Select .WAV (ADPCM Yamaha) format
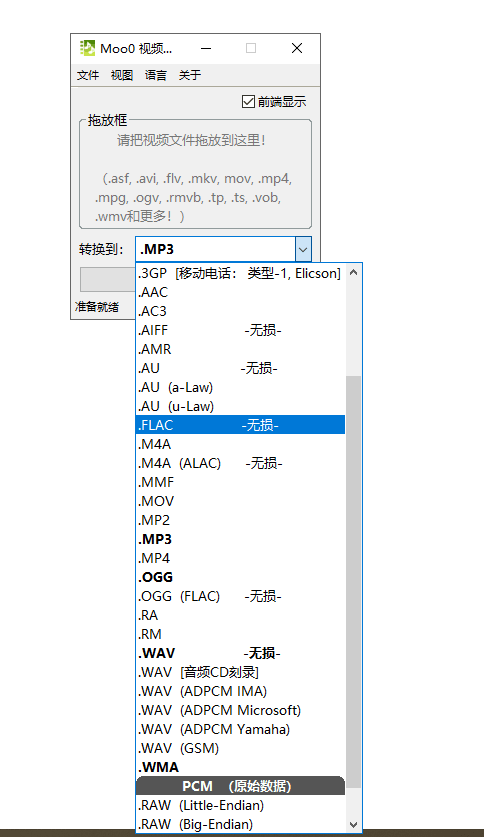Image resolution: width=484 pixels, height=837 pixels. point(241,729)
